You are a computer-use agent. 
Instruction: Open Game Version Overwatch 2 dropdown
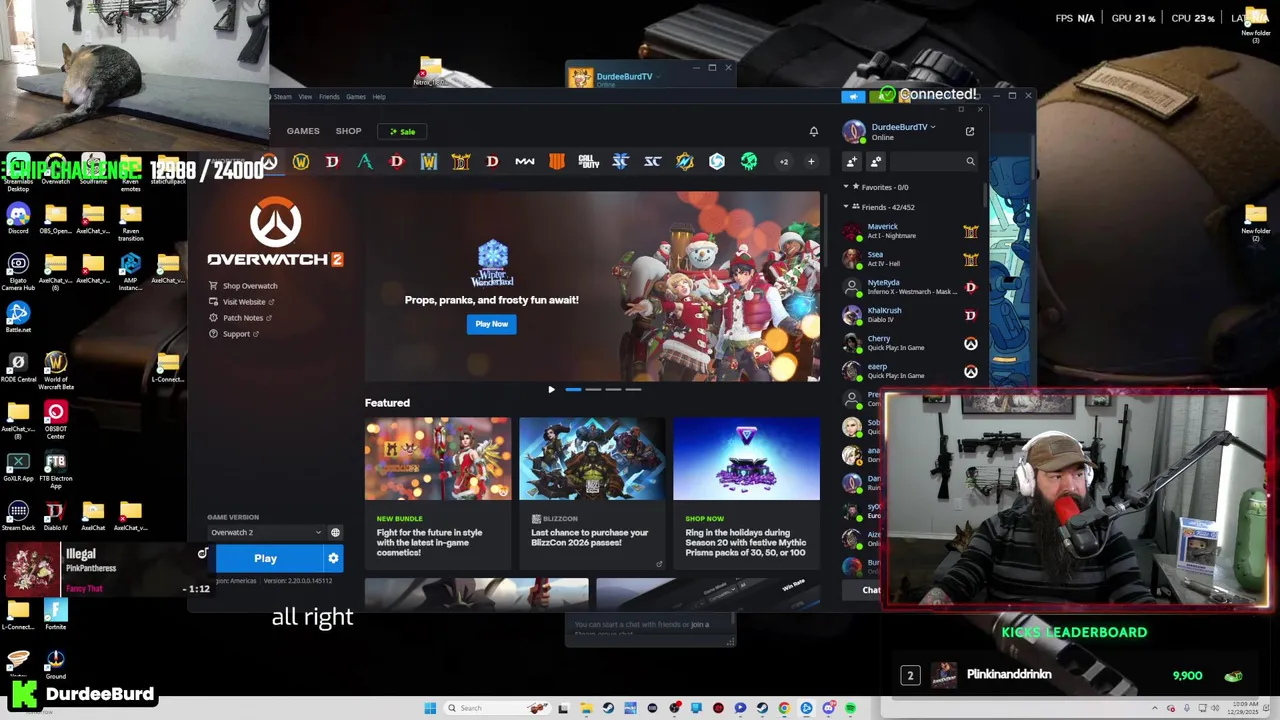click(265, 533)
